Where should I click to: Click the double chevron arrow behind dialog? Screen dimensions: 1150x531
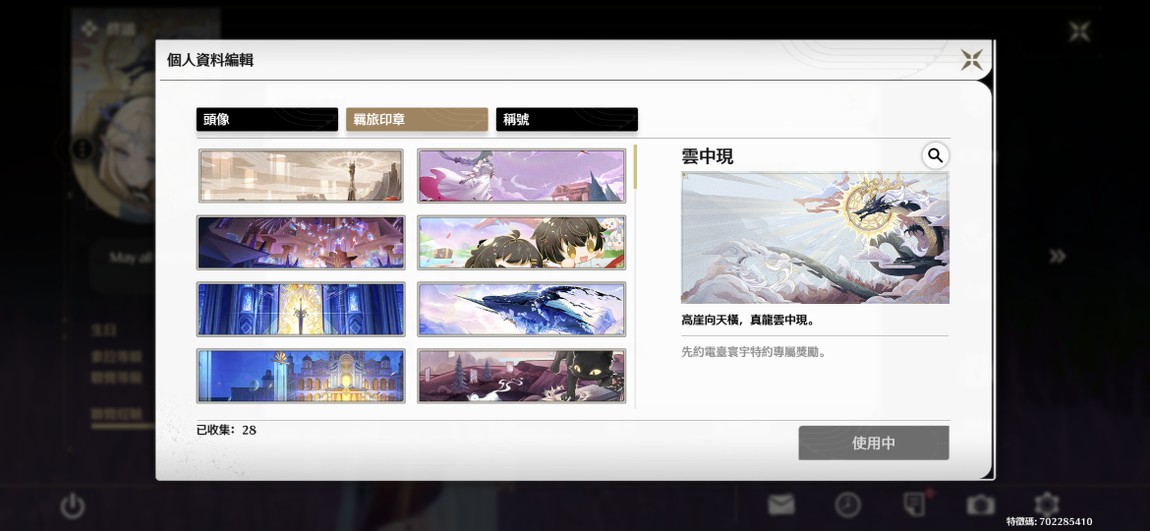point(1057,256)
